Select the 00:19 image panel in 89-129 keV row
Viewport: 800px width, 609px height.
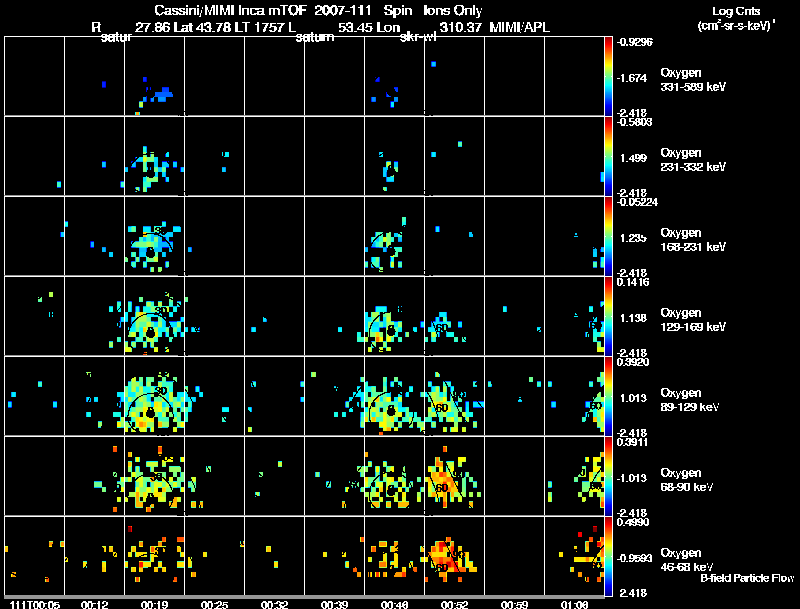(154, 396)
